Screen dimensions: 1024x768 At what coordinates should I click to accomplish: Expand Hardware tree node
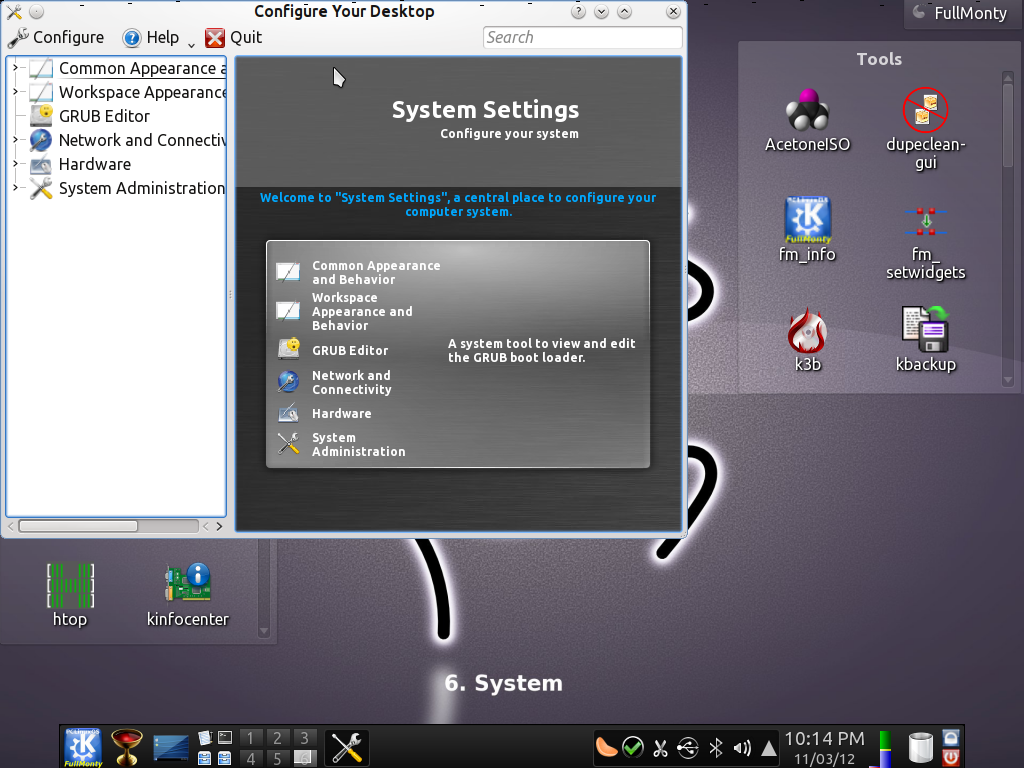pos(15,164)
